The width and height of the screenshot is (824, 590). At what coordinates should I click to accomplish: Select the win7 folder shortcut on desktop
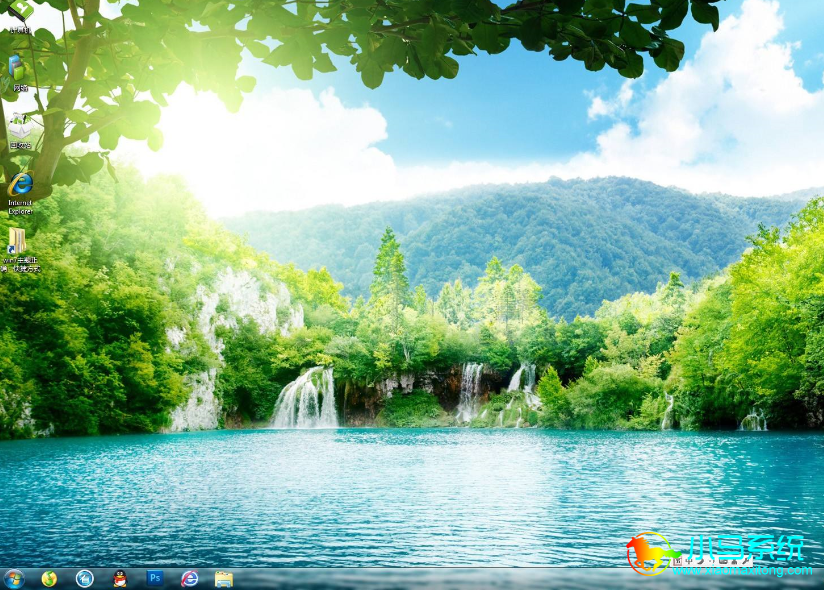point(20,250)
